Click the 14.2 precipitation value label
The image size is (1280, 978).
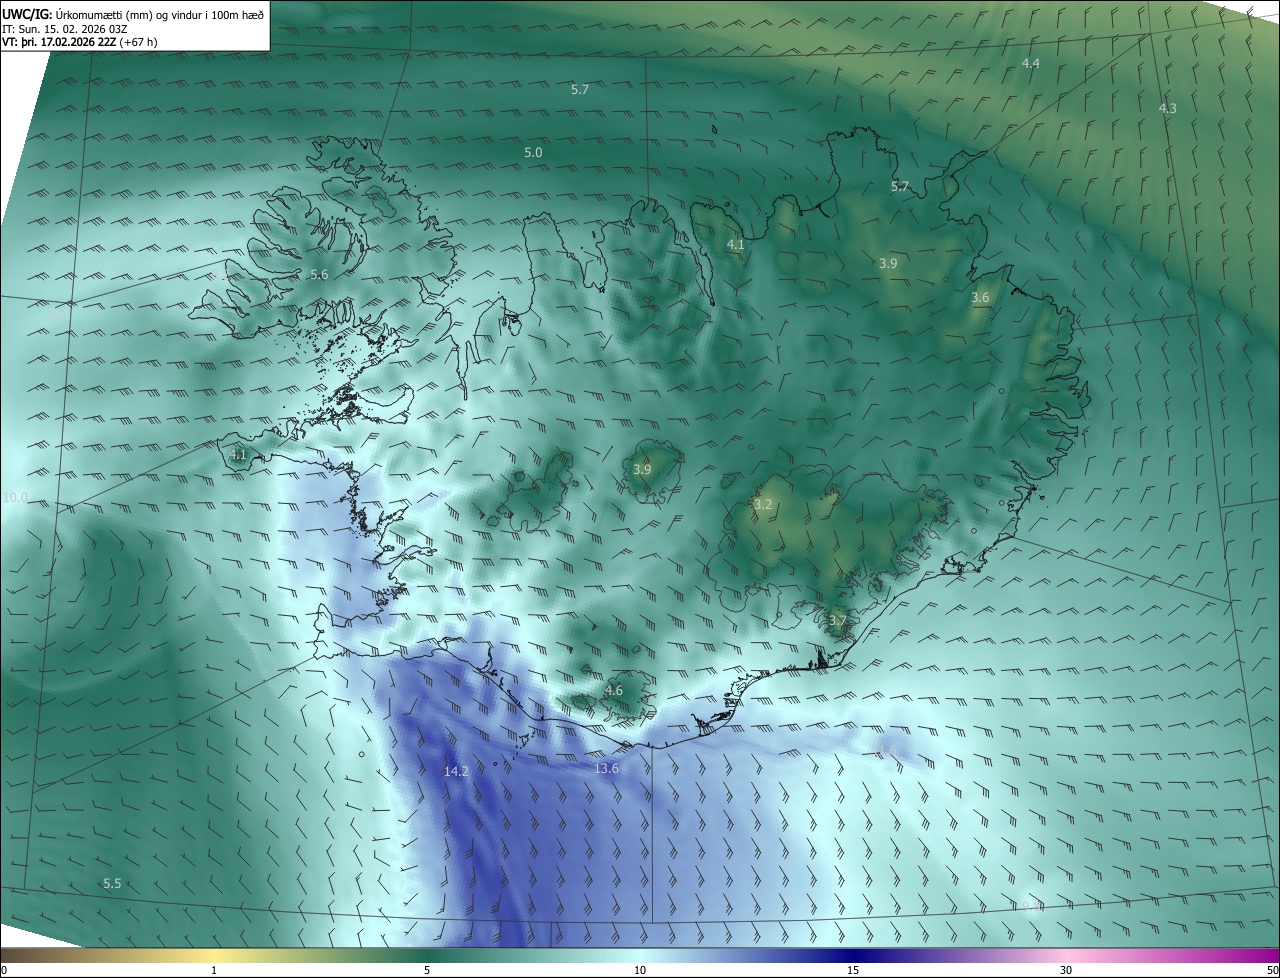(x=456, y=771)
